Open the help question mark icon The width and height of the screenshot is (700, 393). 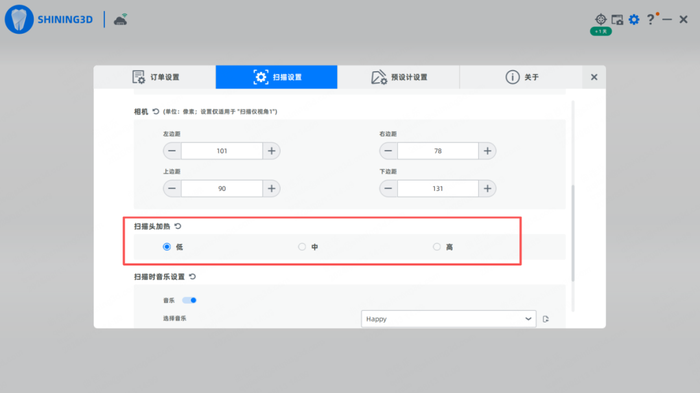pos(650,19)
